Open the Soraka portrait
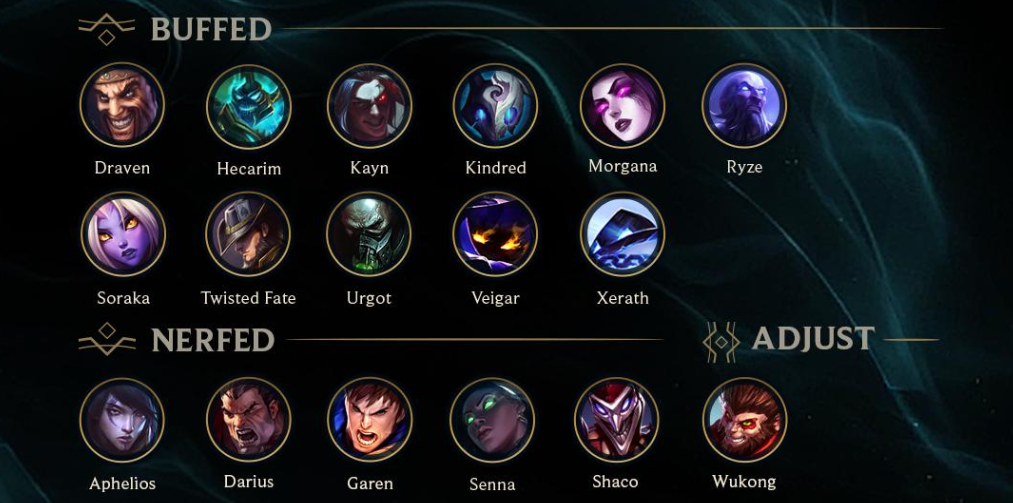Image resolution: width=1013 pixels, height=503 pixels. click(x=123, y=234)
